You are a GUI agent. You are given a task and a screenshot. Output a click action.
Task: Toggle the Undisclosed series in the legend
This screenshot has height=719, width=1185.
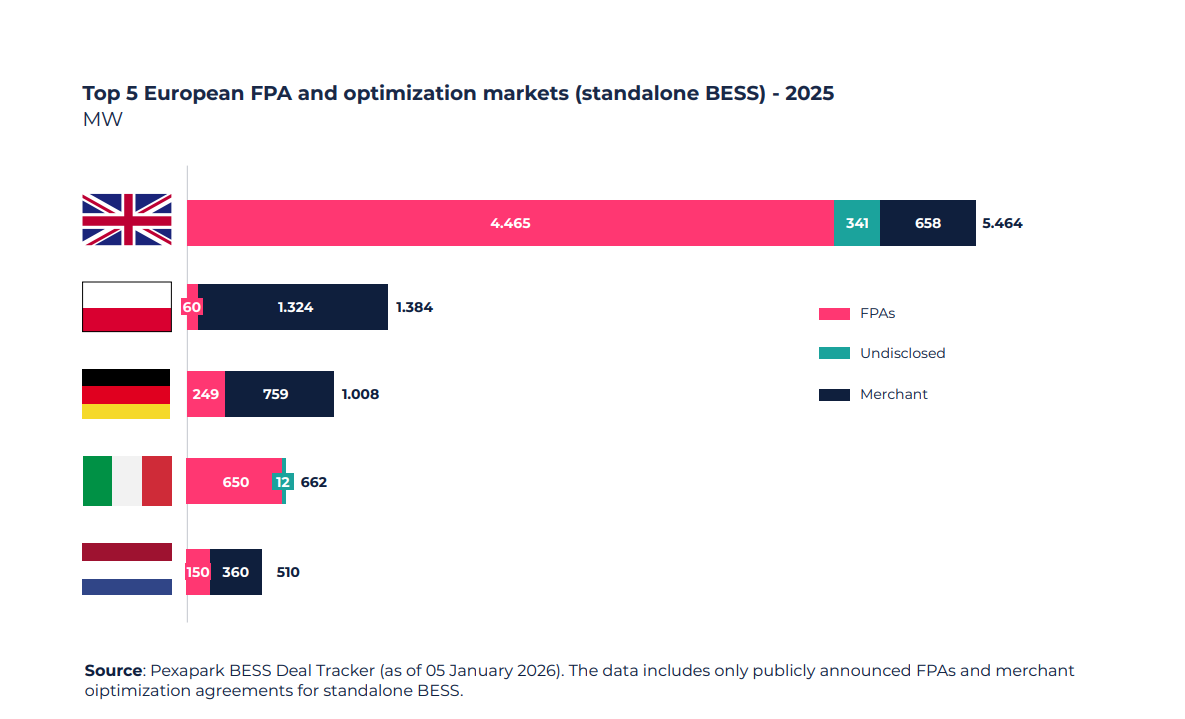tap(903, 353)
